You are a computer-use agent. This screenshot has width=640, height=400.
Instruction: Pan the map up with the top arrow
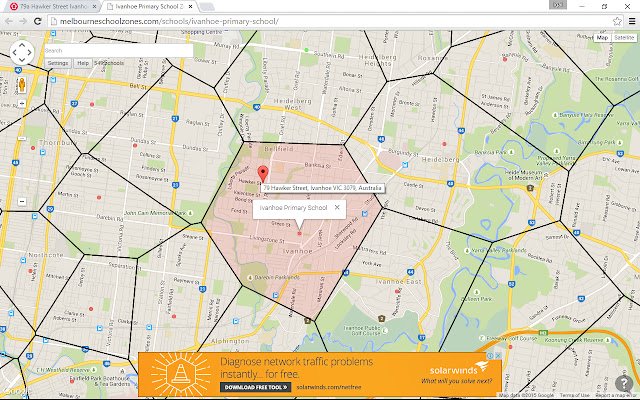pyautogui.click(x=22, y=44)
